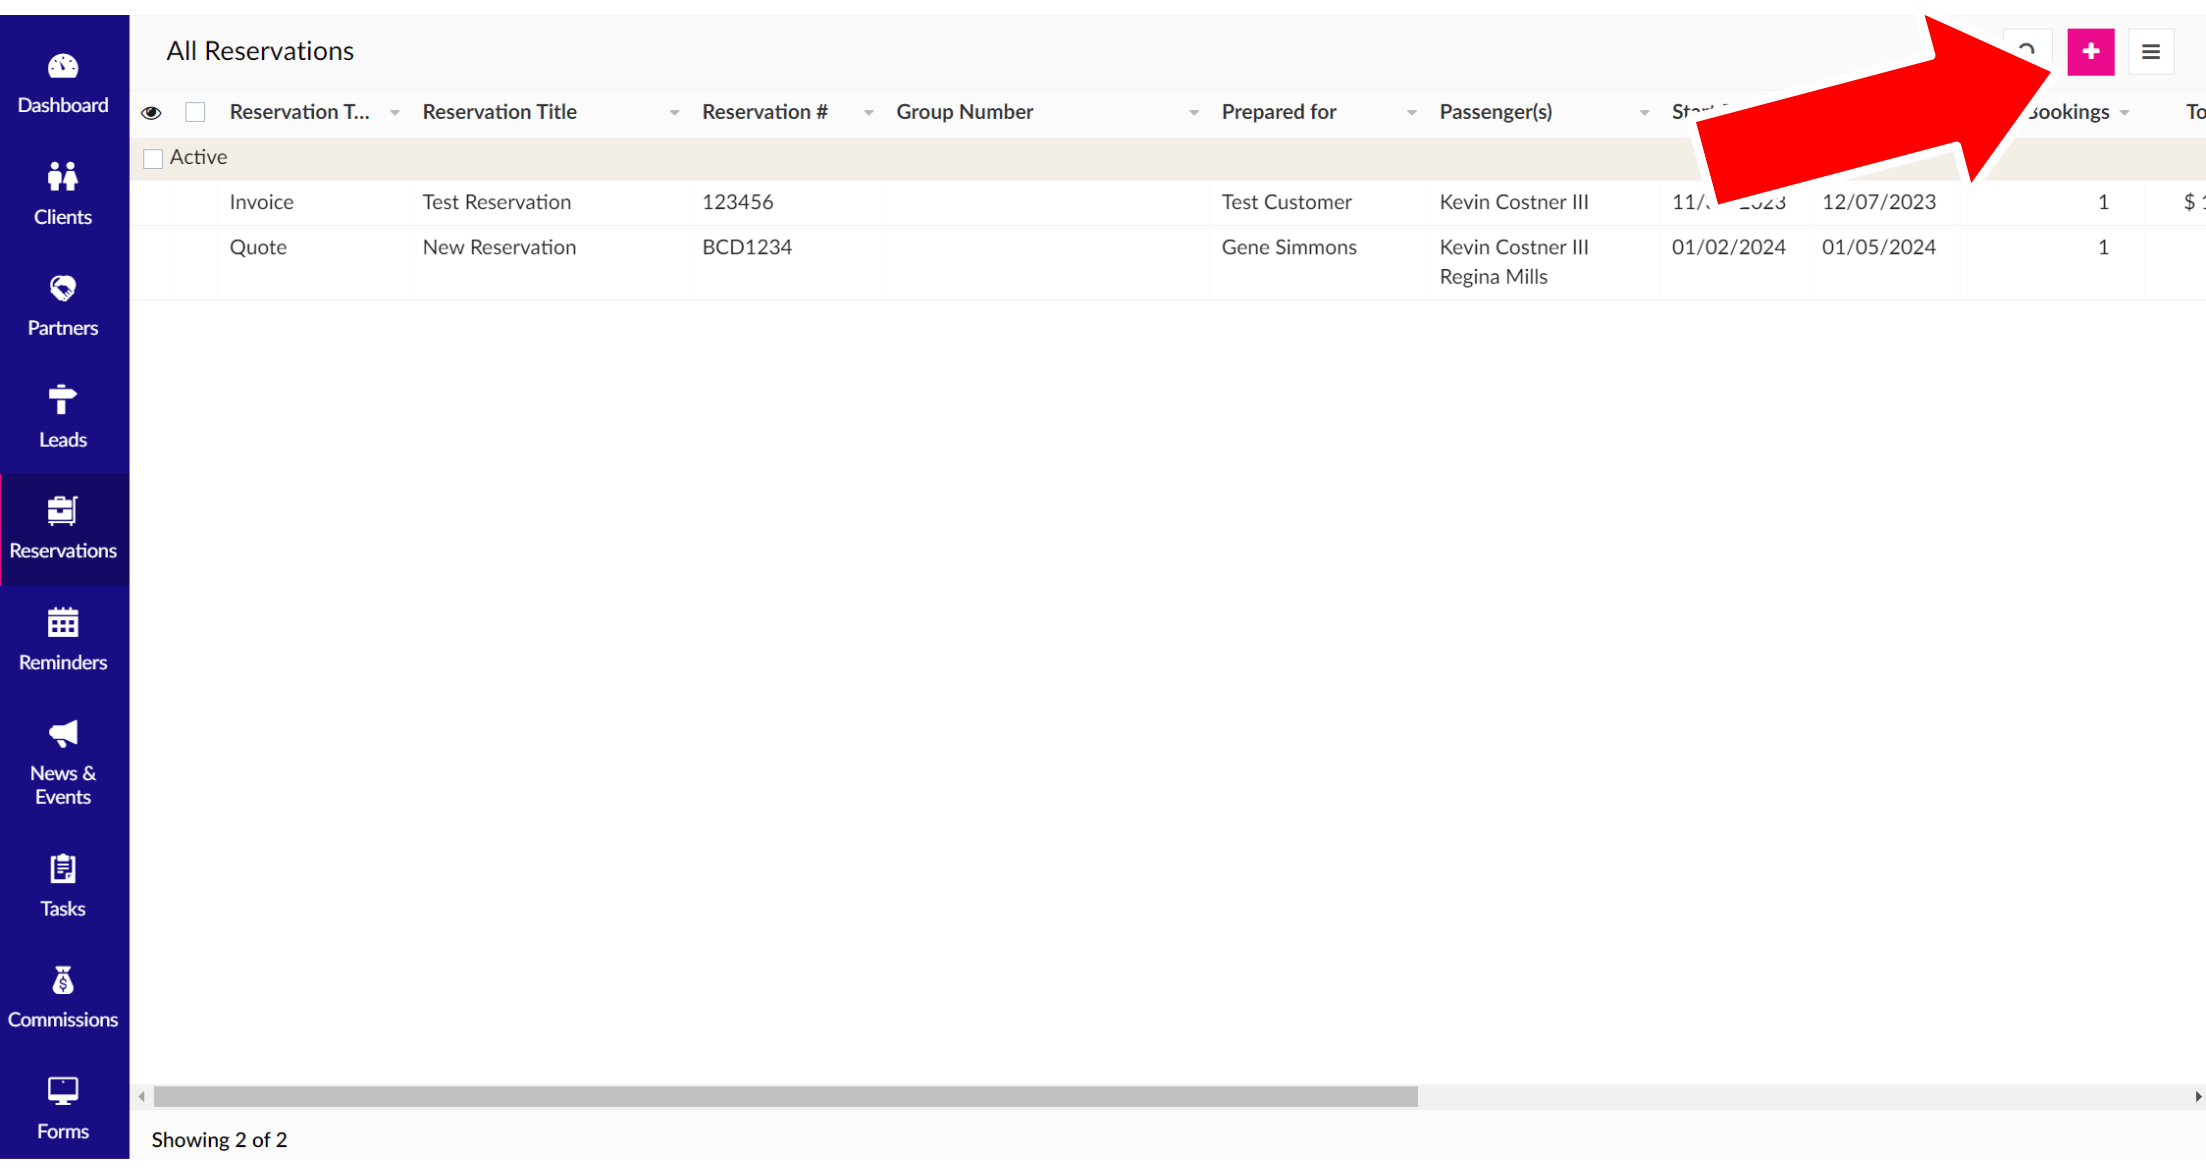Expand Reservation Title column dropdown
Screen dimensions: 2206x1174
pyautogui.click(x=674, y=113)
